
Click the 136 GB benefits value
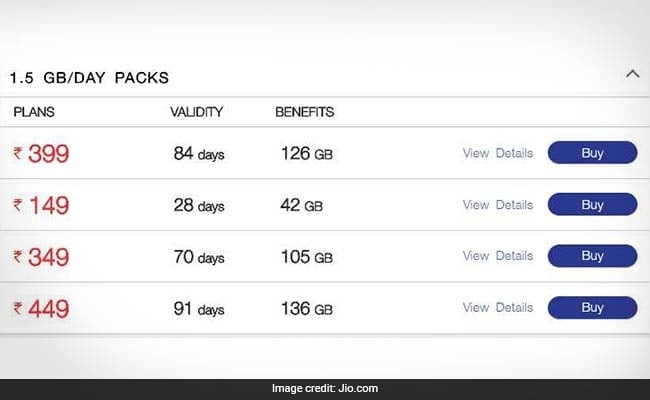coord(306,309)
